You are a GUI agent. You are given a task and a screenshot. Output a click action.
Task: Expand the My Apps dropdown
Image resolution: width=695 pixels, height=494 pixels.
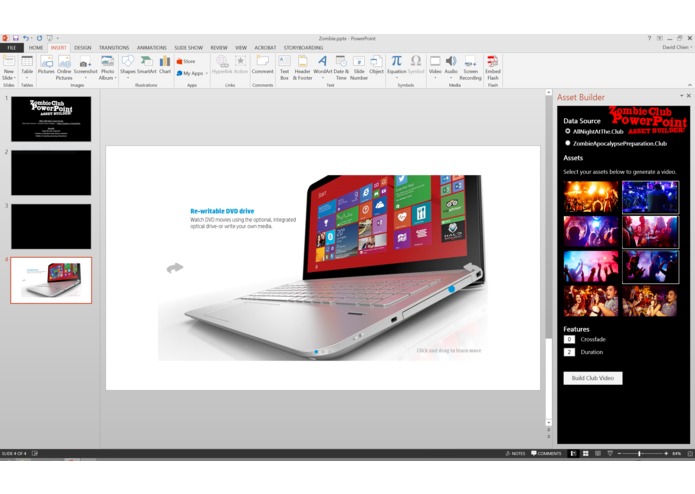coord(207,74)
